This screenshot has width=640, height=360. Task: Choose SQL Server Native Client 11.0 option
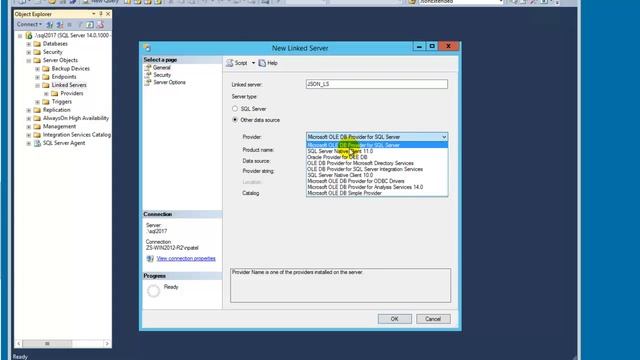point(377,151)
